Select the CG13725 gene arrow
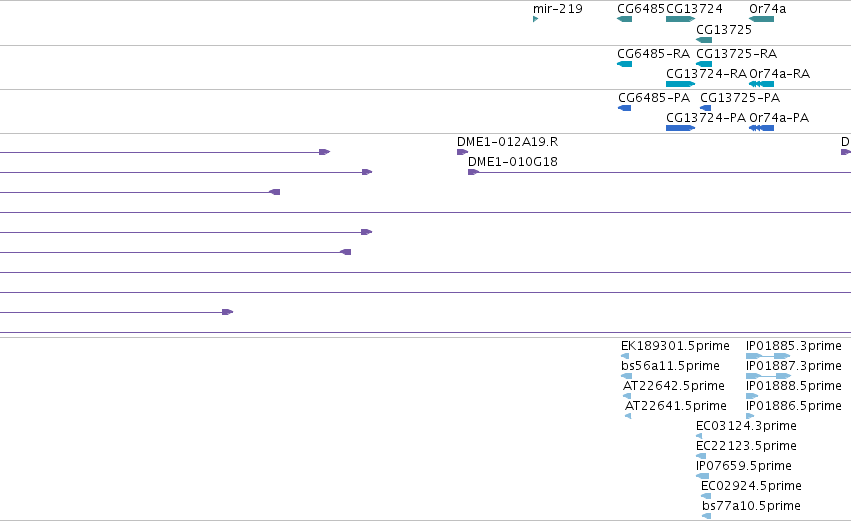 704,40
